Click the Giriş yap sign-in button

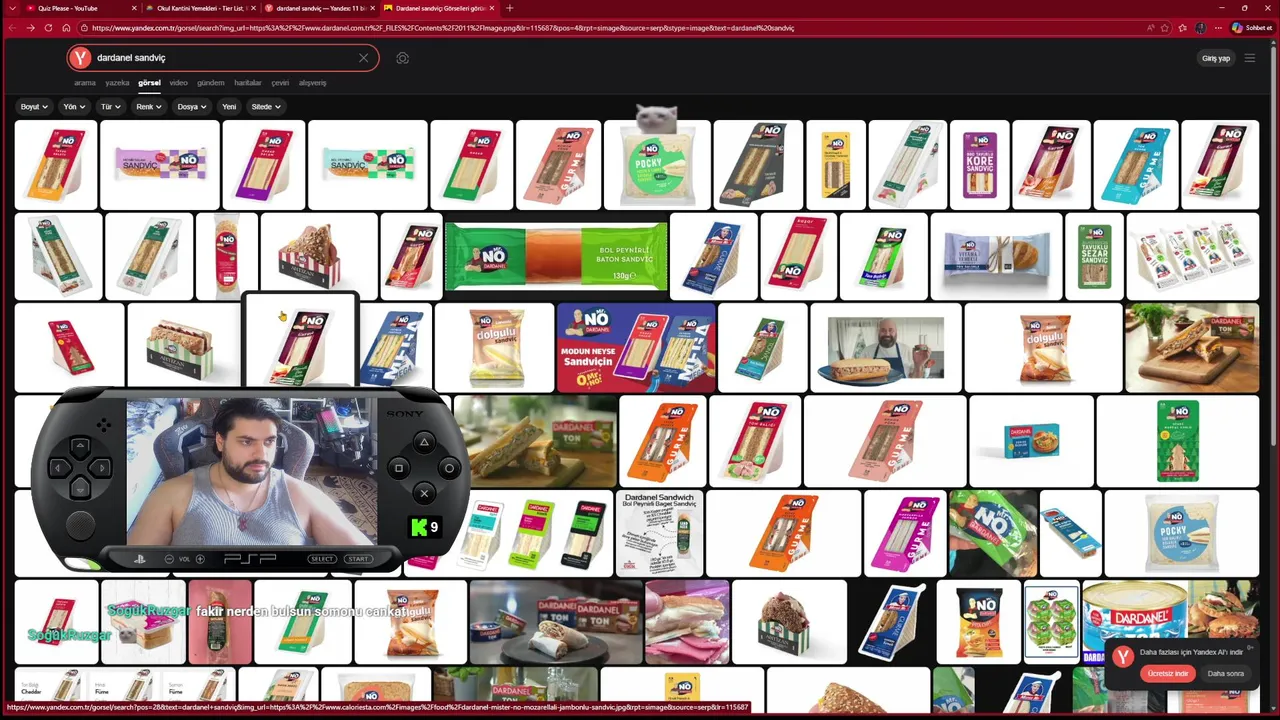pyautogui.click(x=1216, y=58)
